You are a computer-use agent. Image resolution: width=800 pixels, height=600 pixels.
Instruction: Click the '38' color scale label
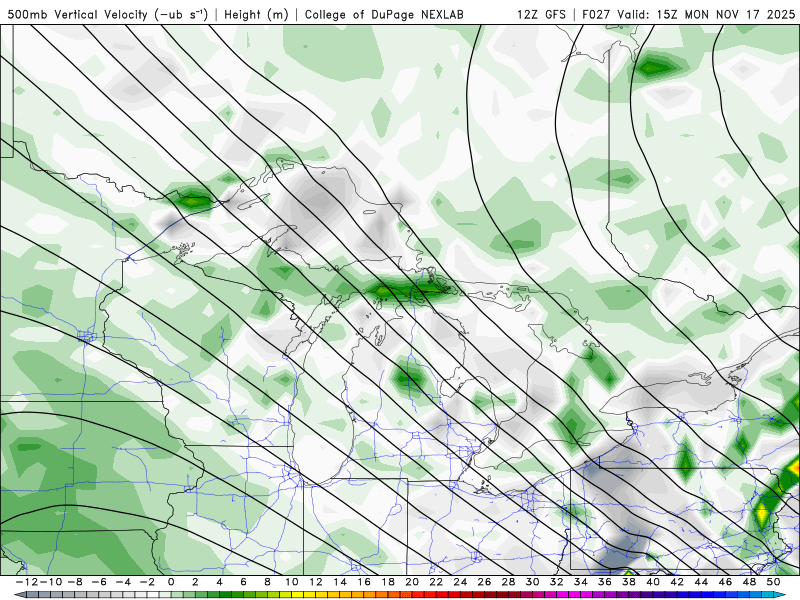629,582
